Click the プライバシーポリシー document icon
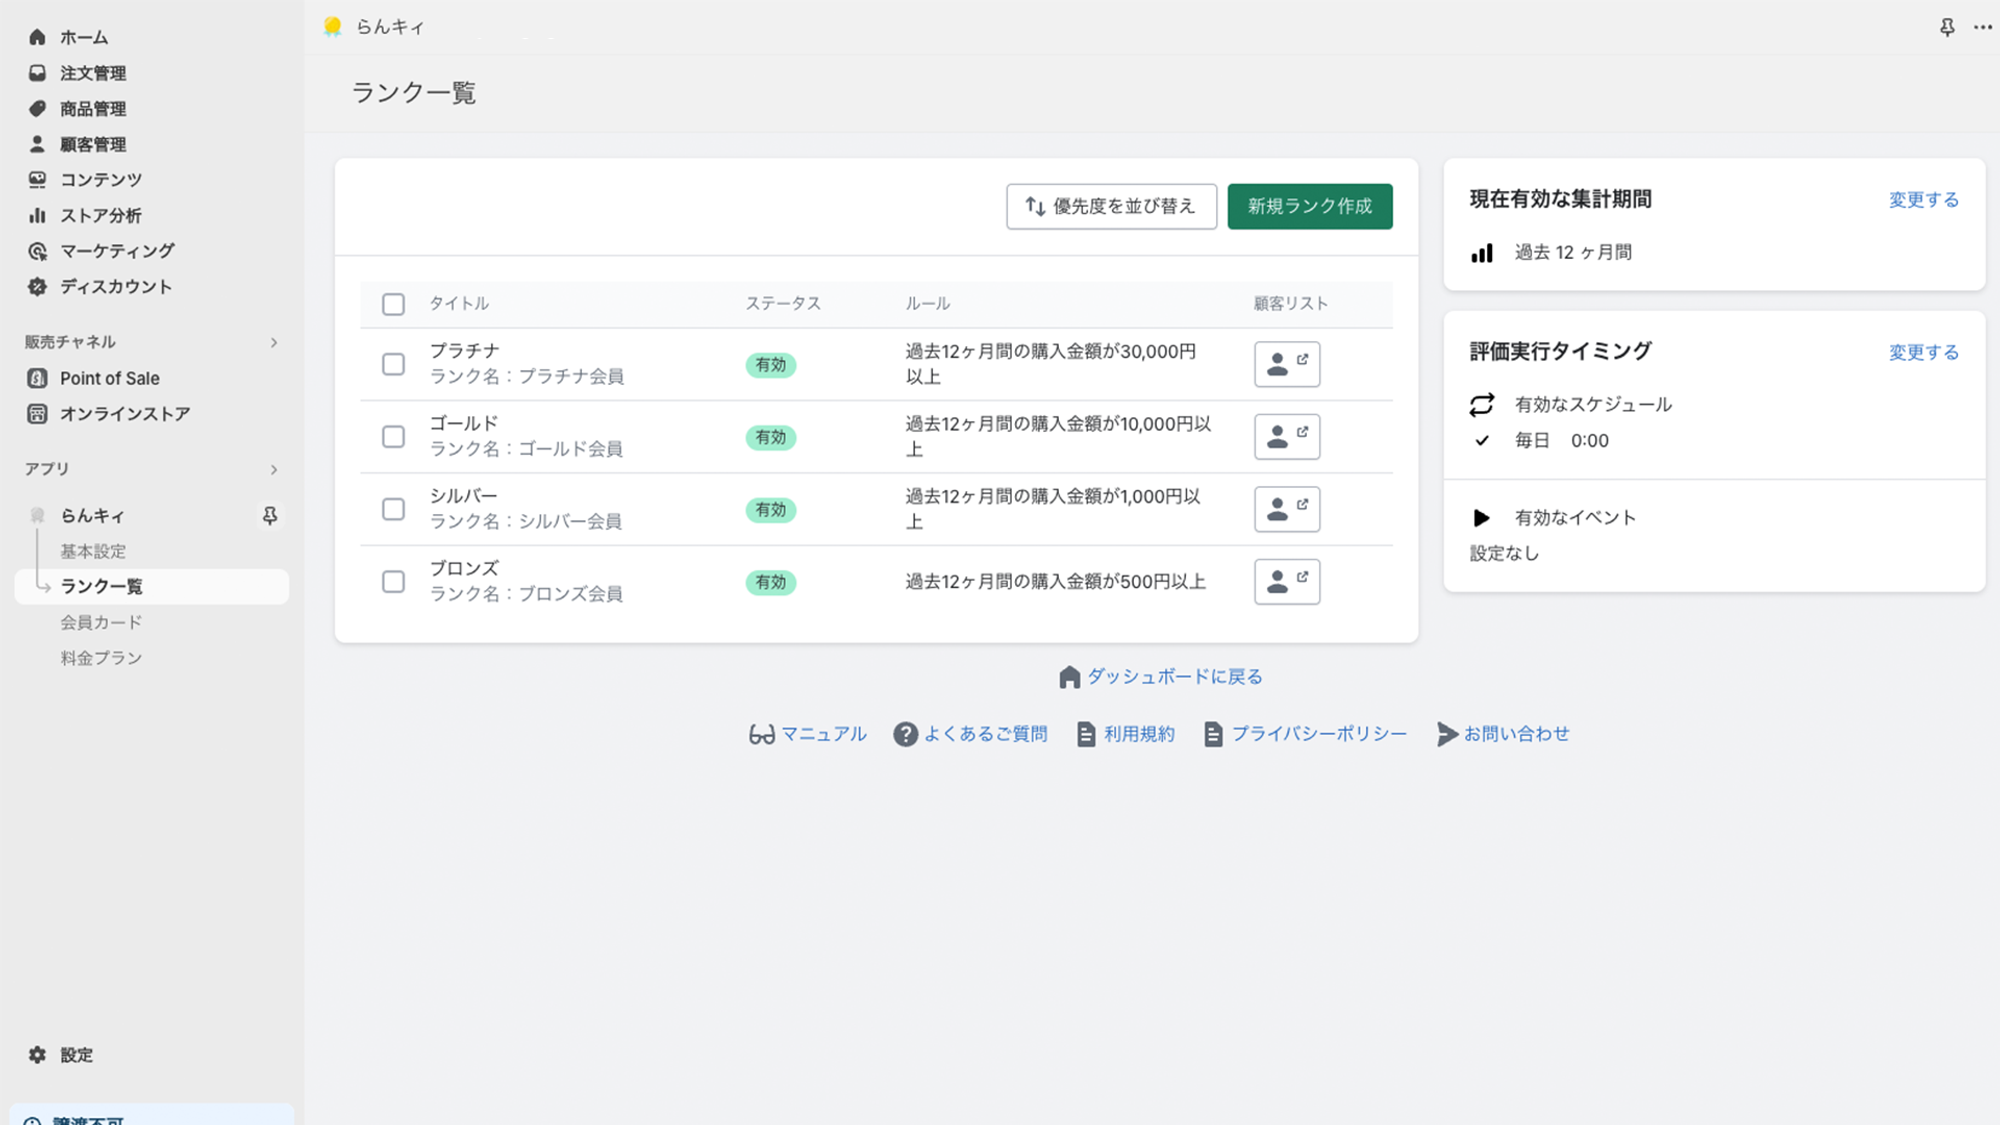 1213,734
